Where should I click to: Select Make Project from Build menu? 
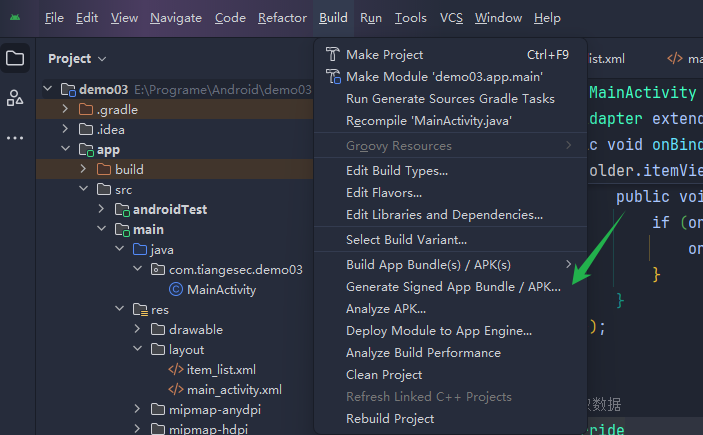pos(451,54)
